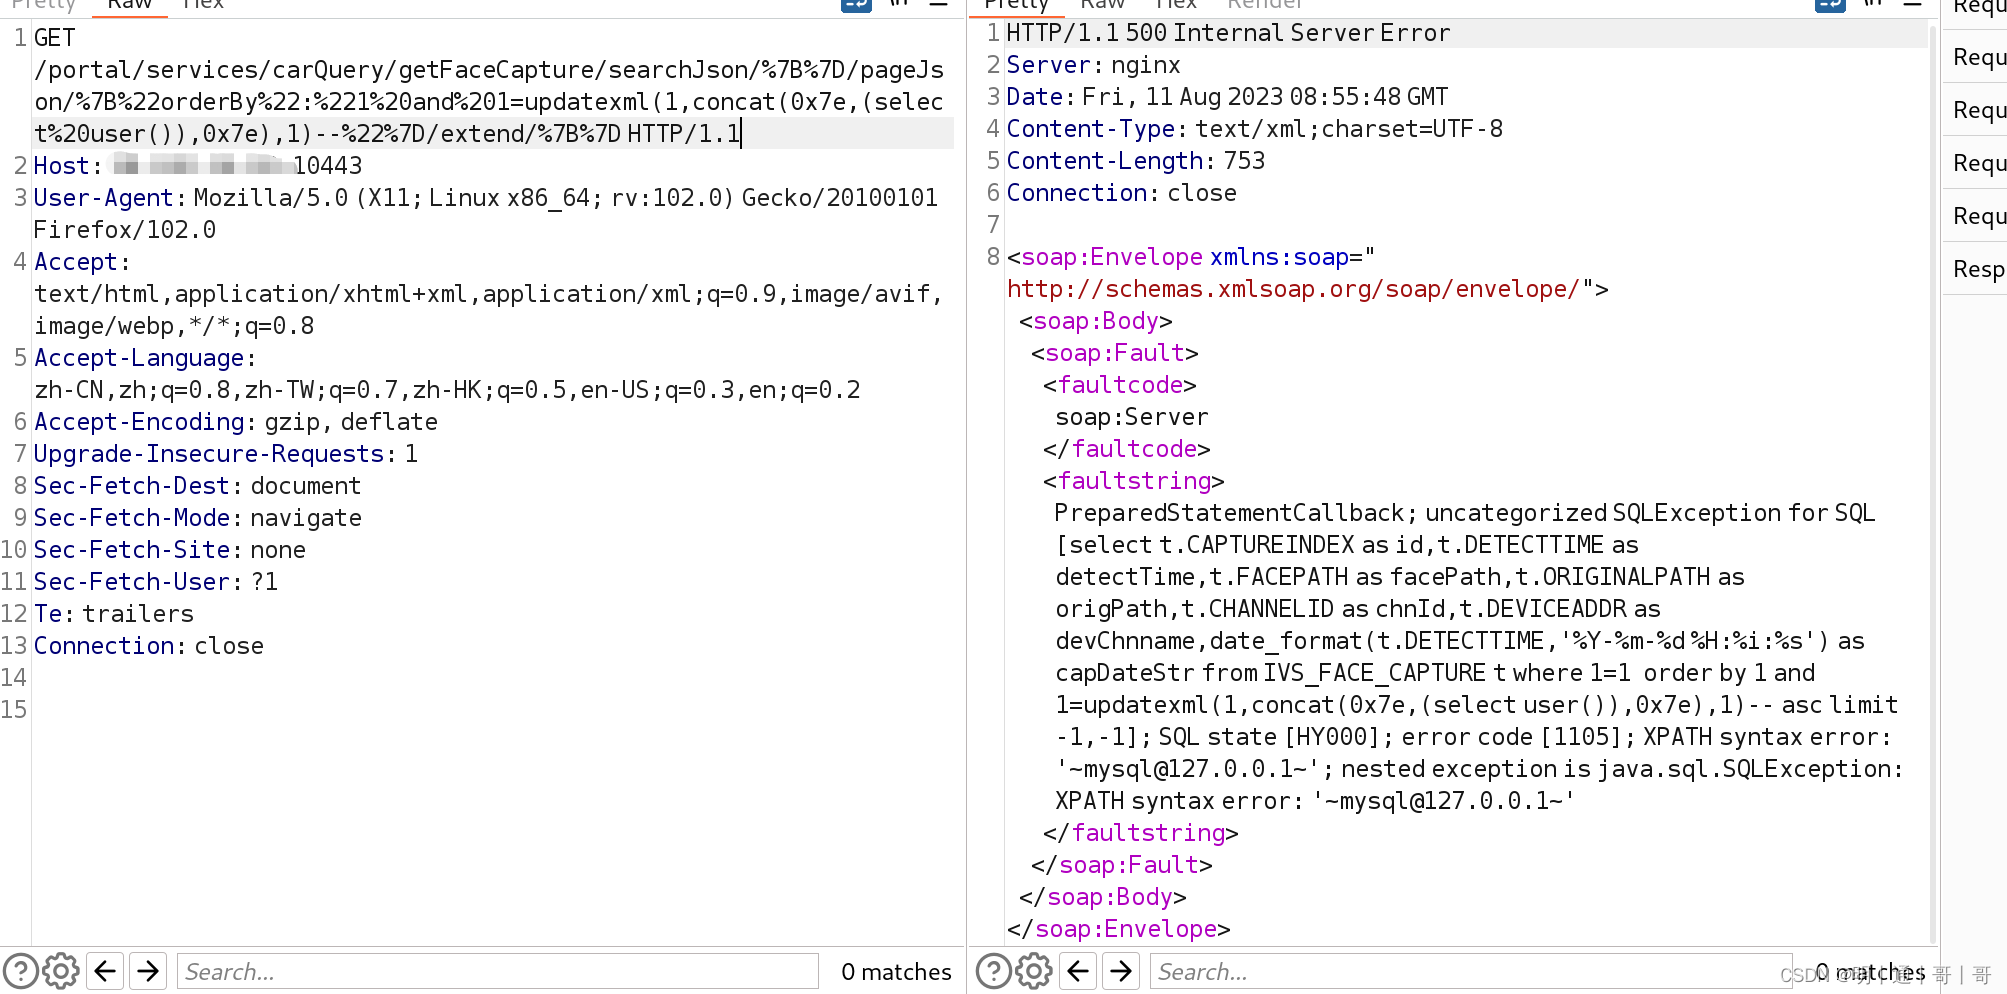Screen dimensions: 2007x994
Task: Click the 'soap:Server' faultcode value
Action: coord(1132,417)
